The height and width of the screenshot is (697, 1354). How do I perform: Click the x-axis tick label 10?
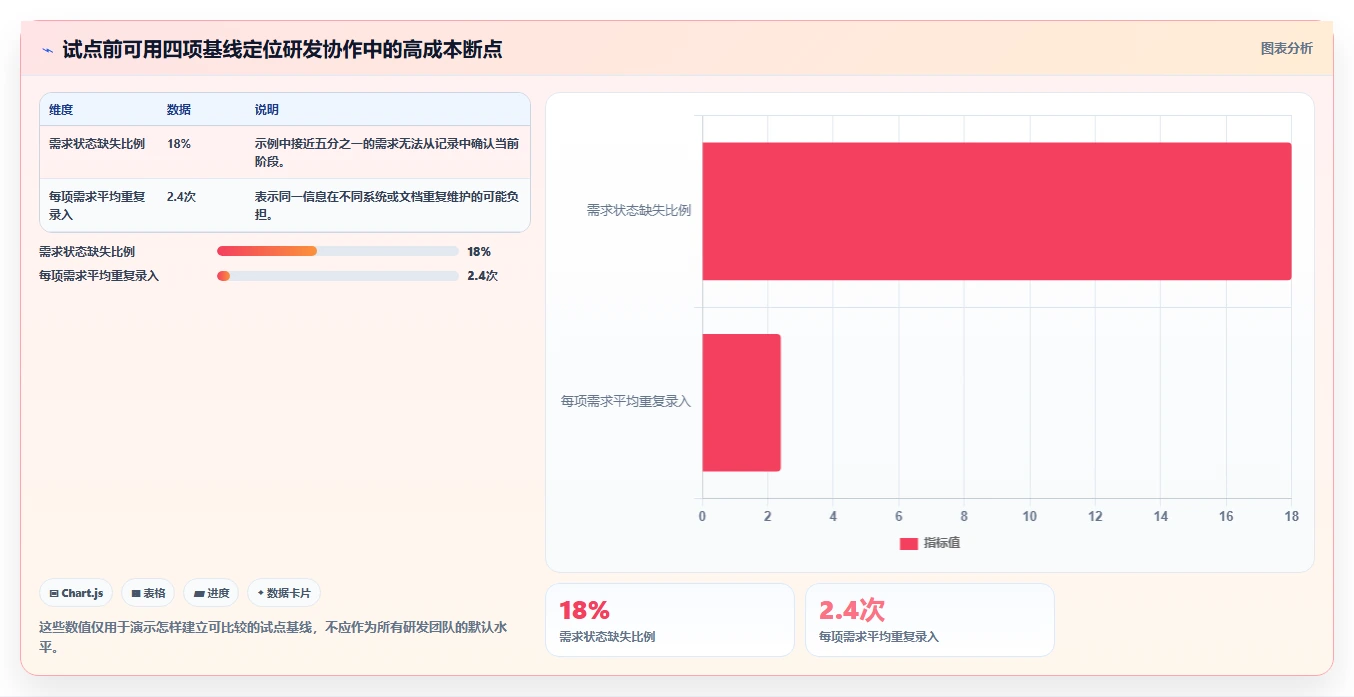1030,516
